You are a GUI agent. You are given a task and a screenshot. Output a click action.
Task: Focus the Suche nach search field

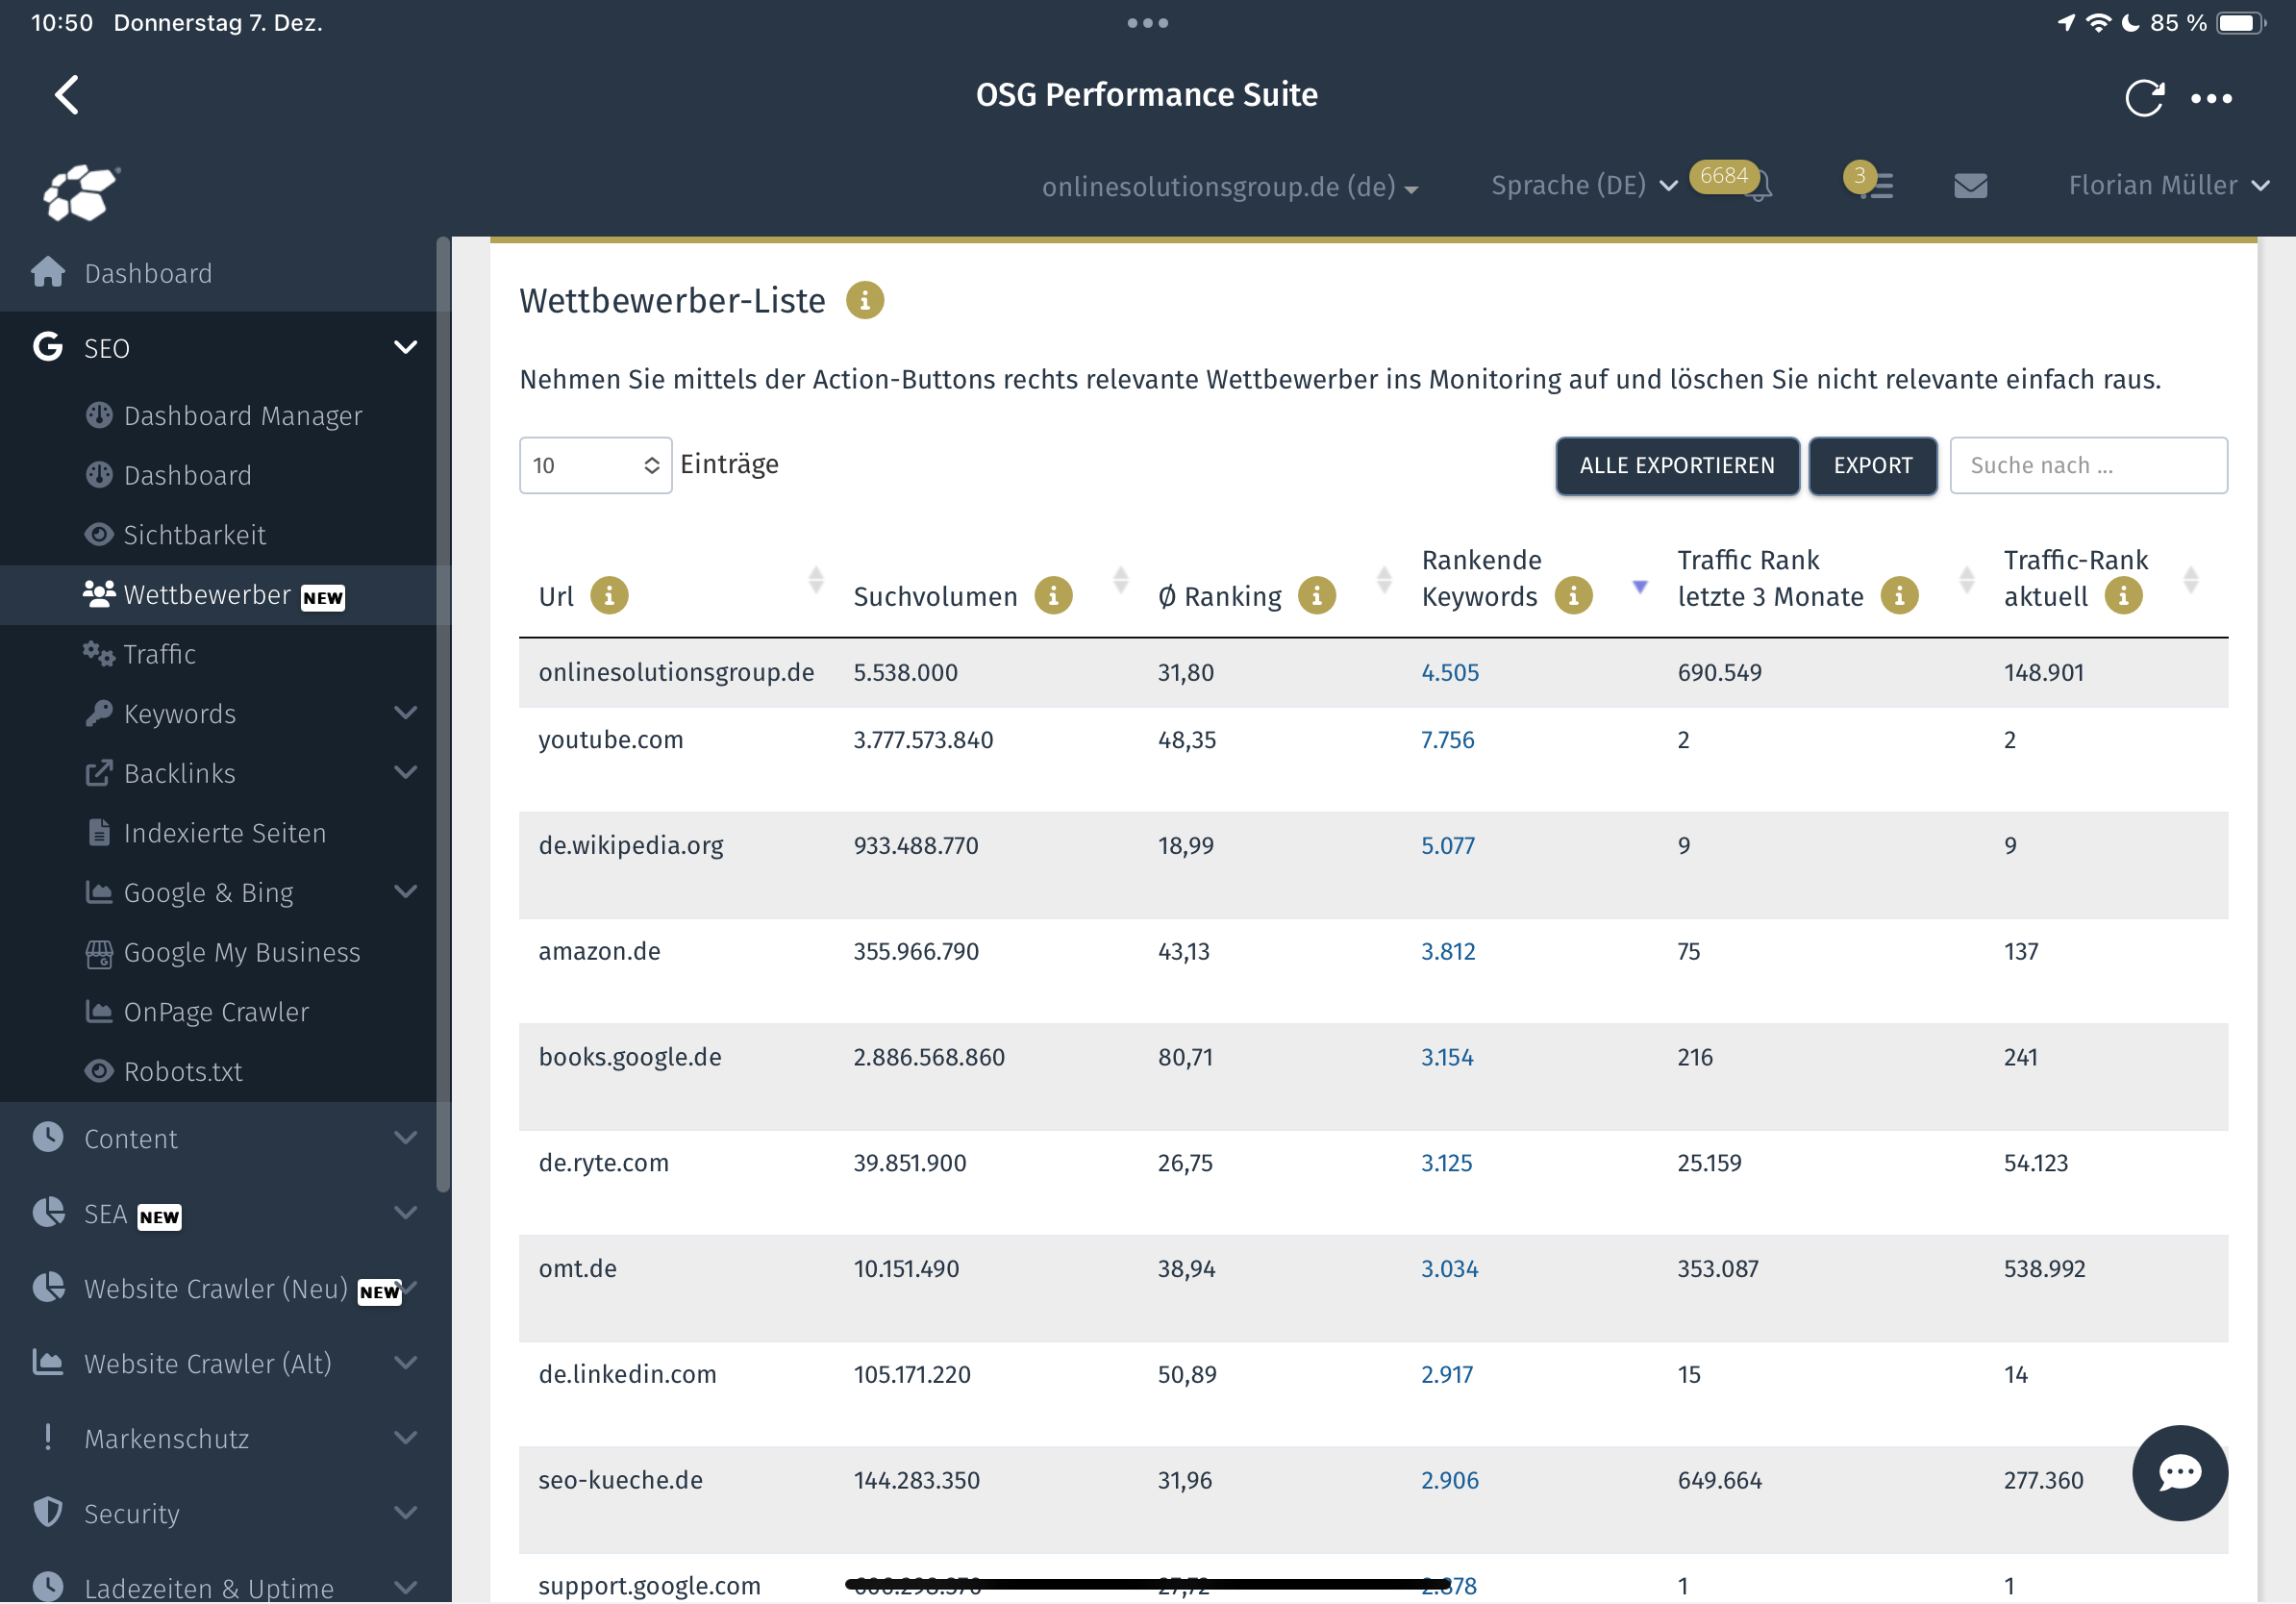(2088, 465)
